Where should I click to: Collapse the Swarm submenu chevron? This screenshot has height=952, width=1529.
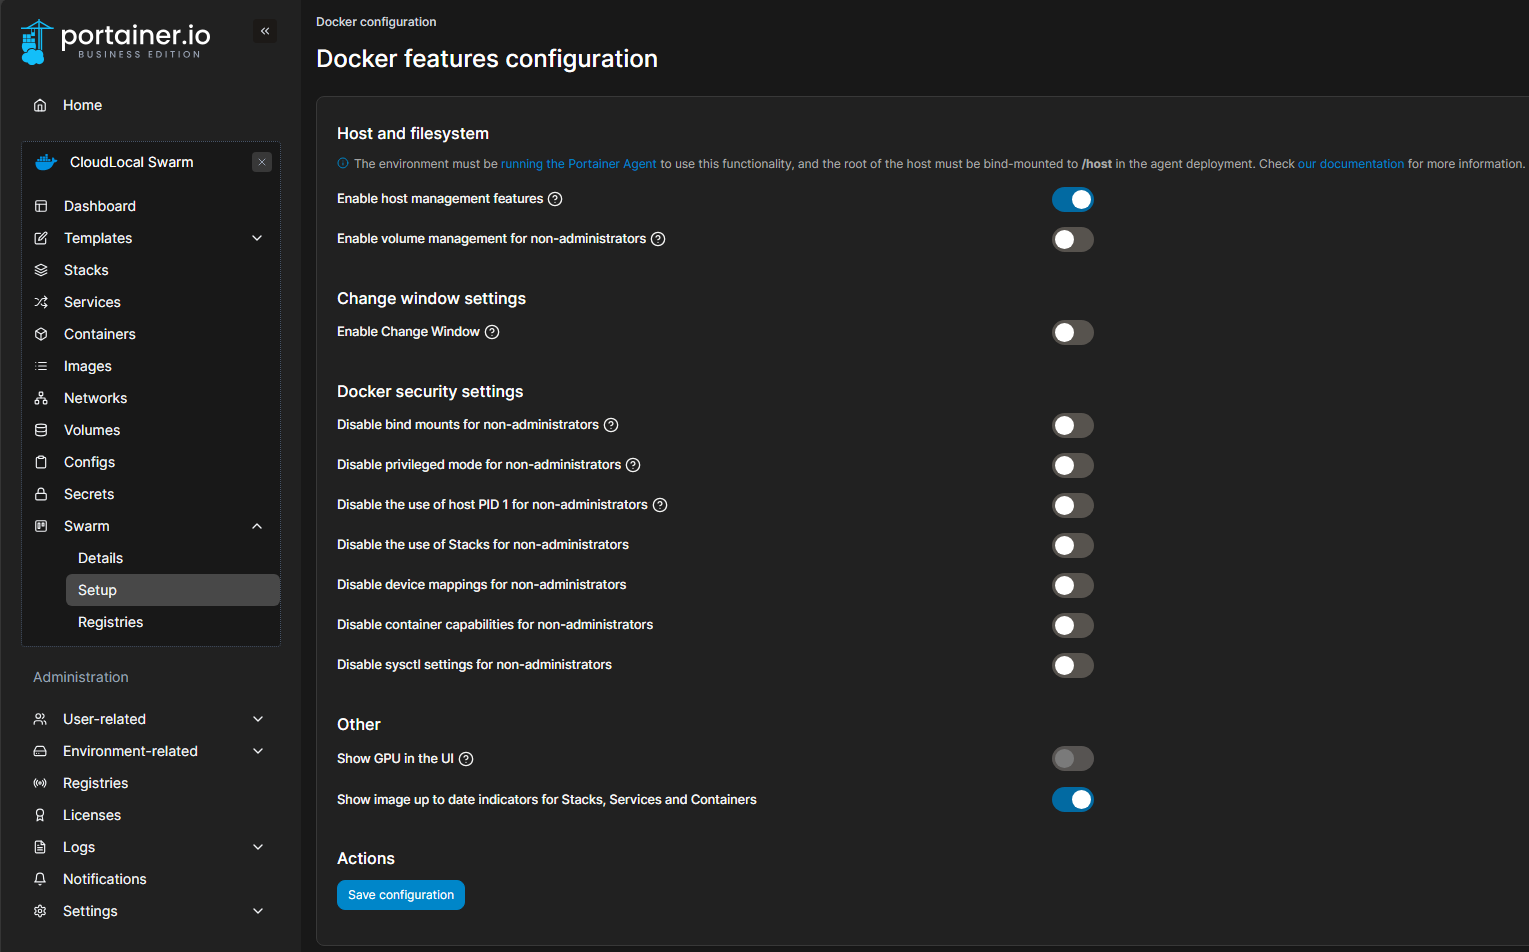pos(257,526)
